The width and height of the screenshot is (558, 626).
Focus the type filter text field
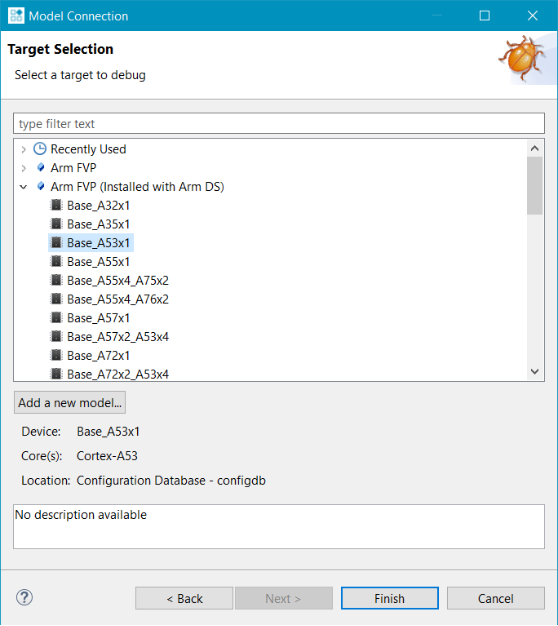(279, 123)
